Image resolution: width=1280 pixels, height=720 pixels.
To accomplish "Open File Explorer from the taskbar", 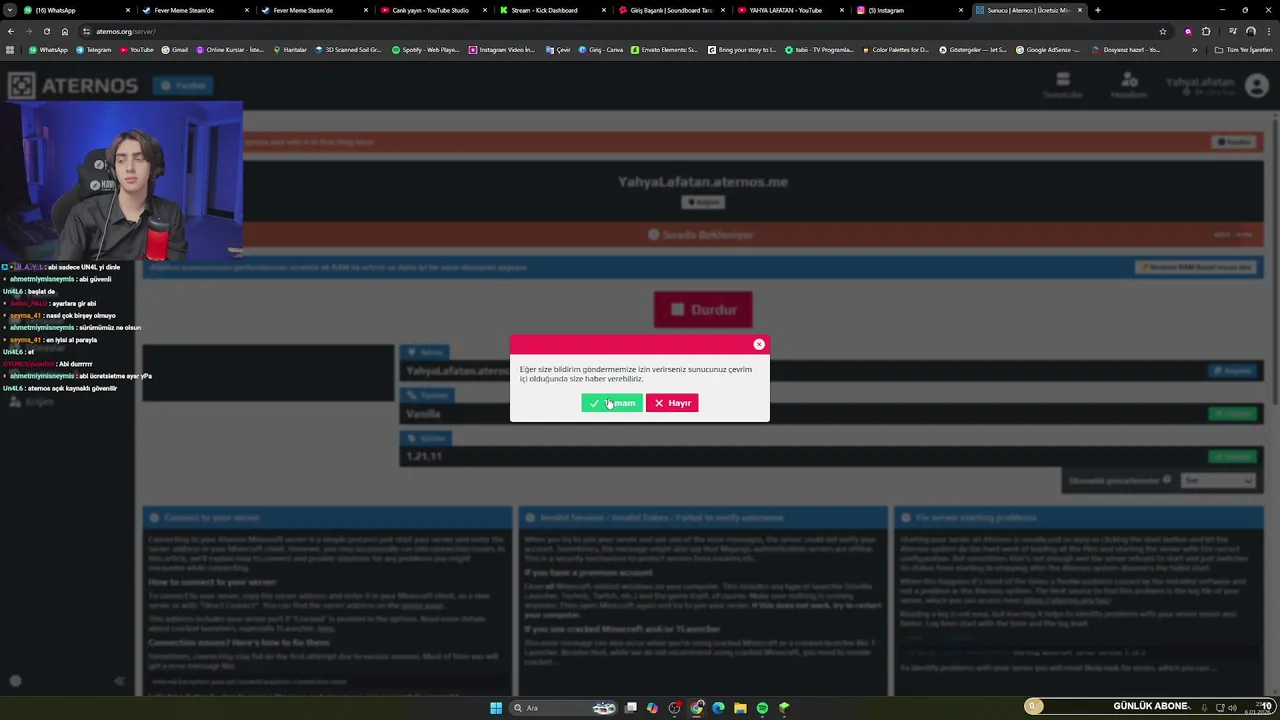I will 740,708.
